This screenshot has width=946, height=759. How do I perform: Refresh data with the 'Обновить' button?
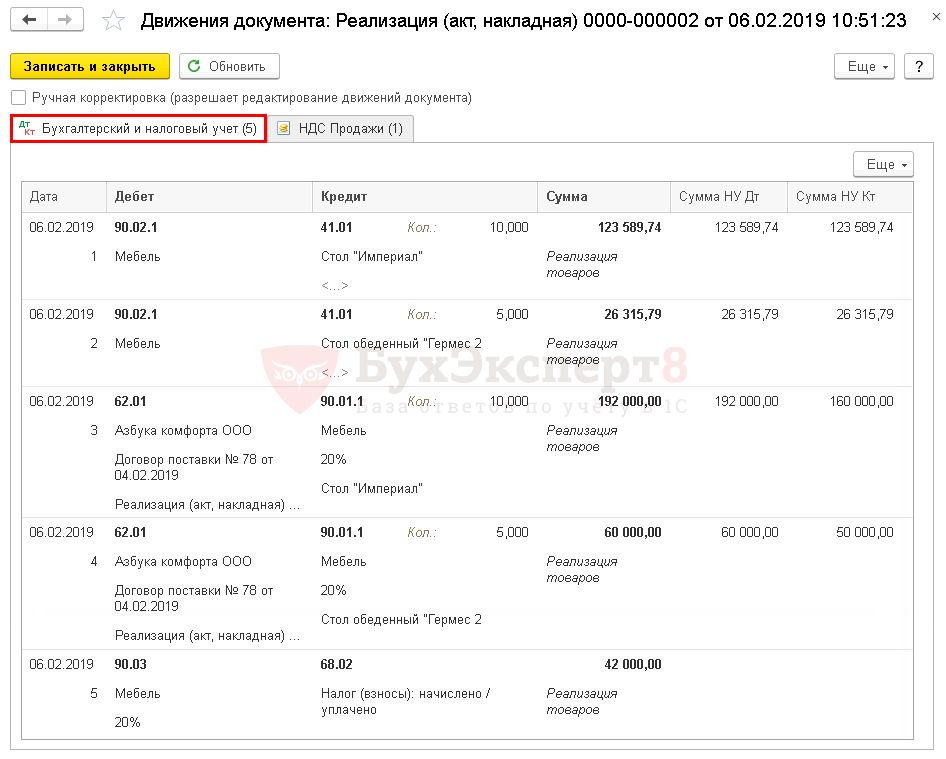(x=229, y=66)
